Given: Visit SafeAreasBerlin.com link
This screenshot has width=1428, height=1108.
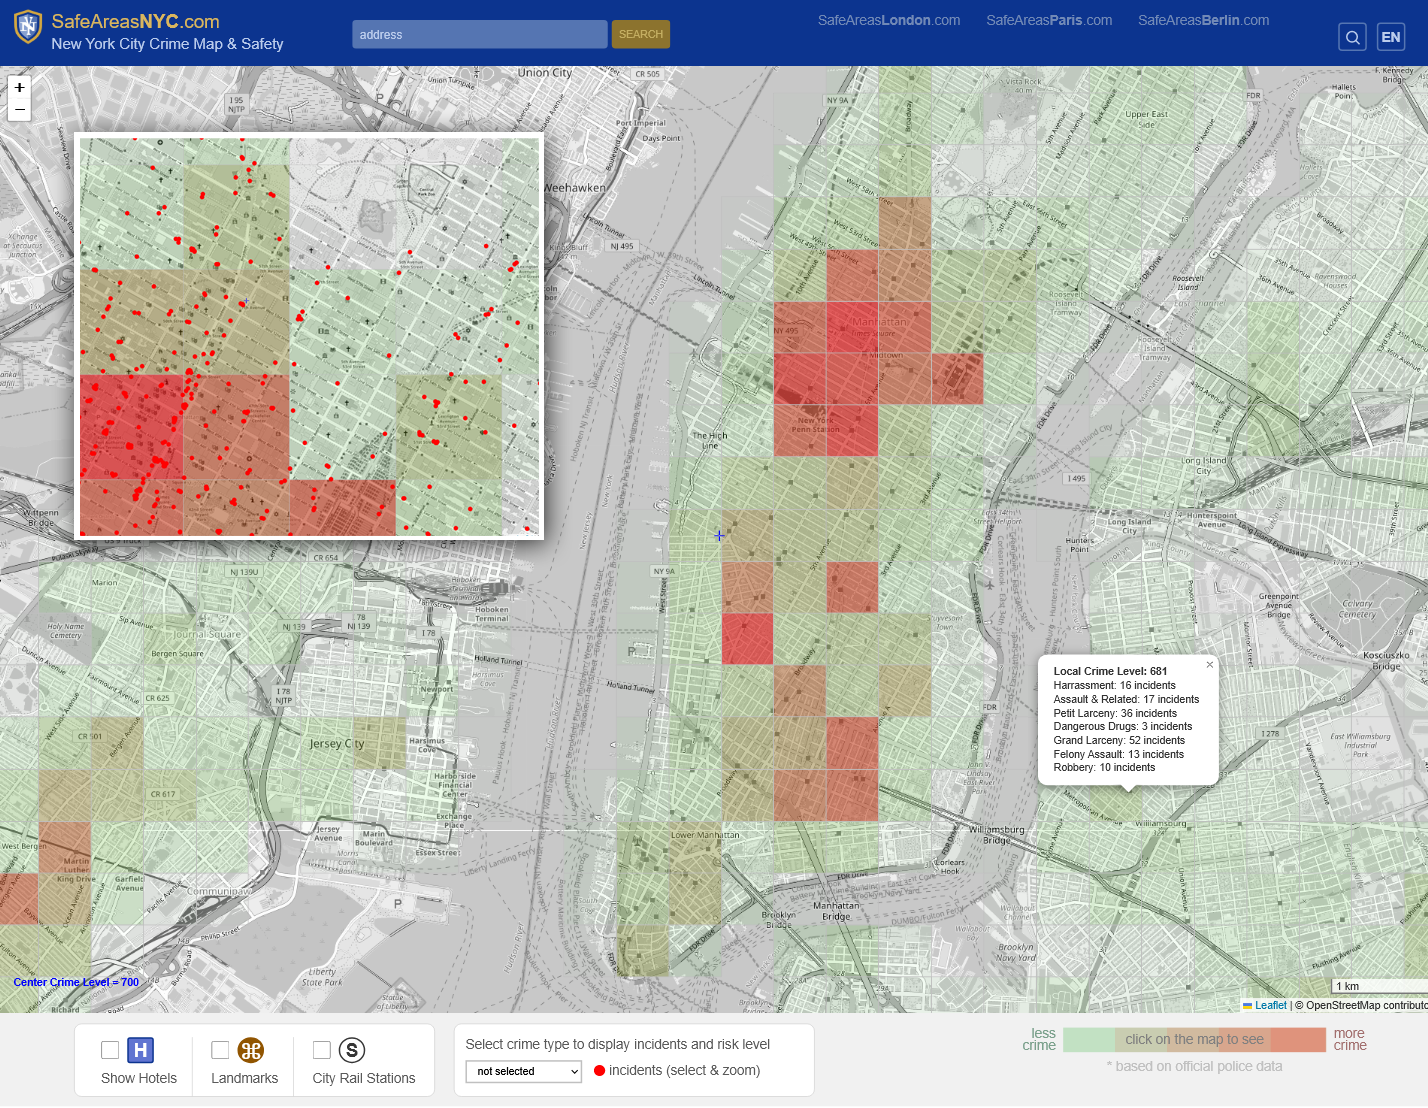Looking at the screenshot, I should [1203, 20].
